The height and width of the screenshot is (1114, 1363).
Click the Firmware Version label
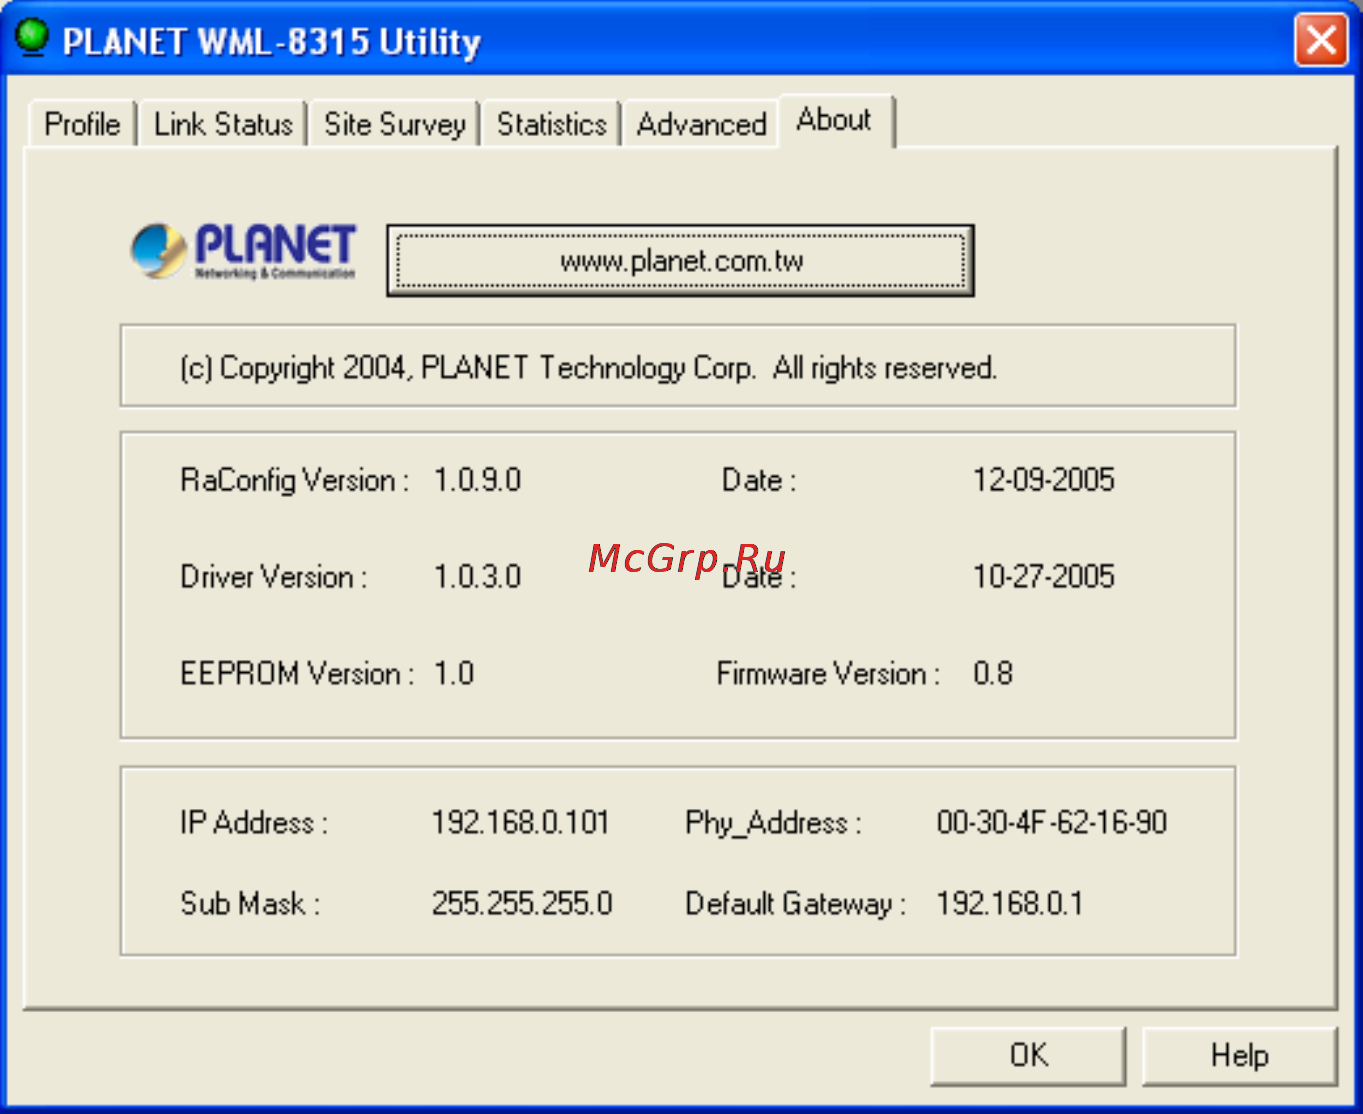coord(828,673)
